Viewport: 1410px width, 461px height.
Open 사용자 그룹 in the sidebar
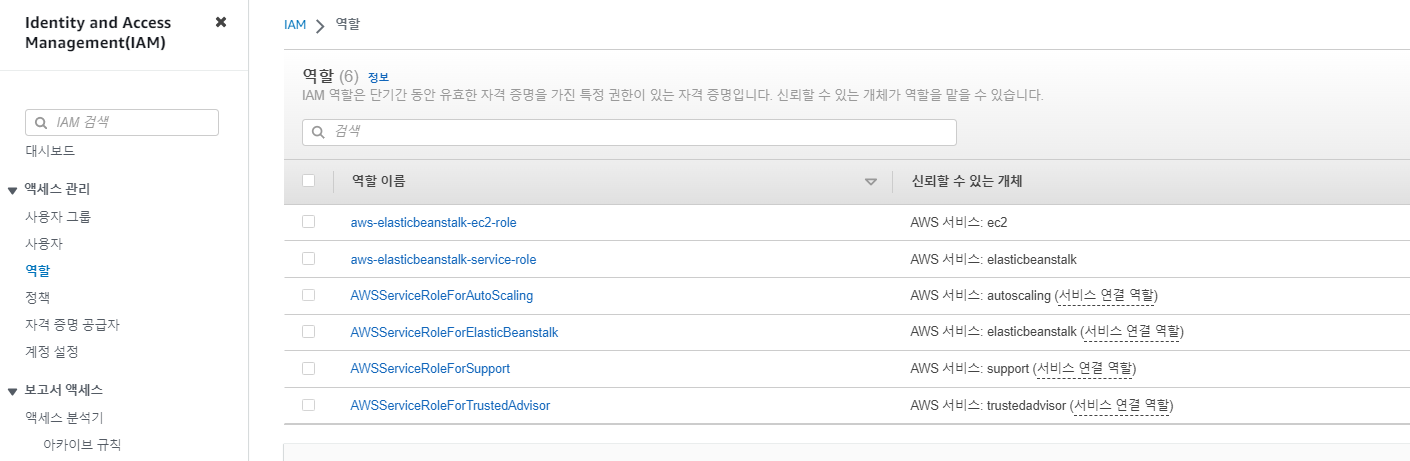[x=58, y=216]
